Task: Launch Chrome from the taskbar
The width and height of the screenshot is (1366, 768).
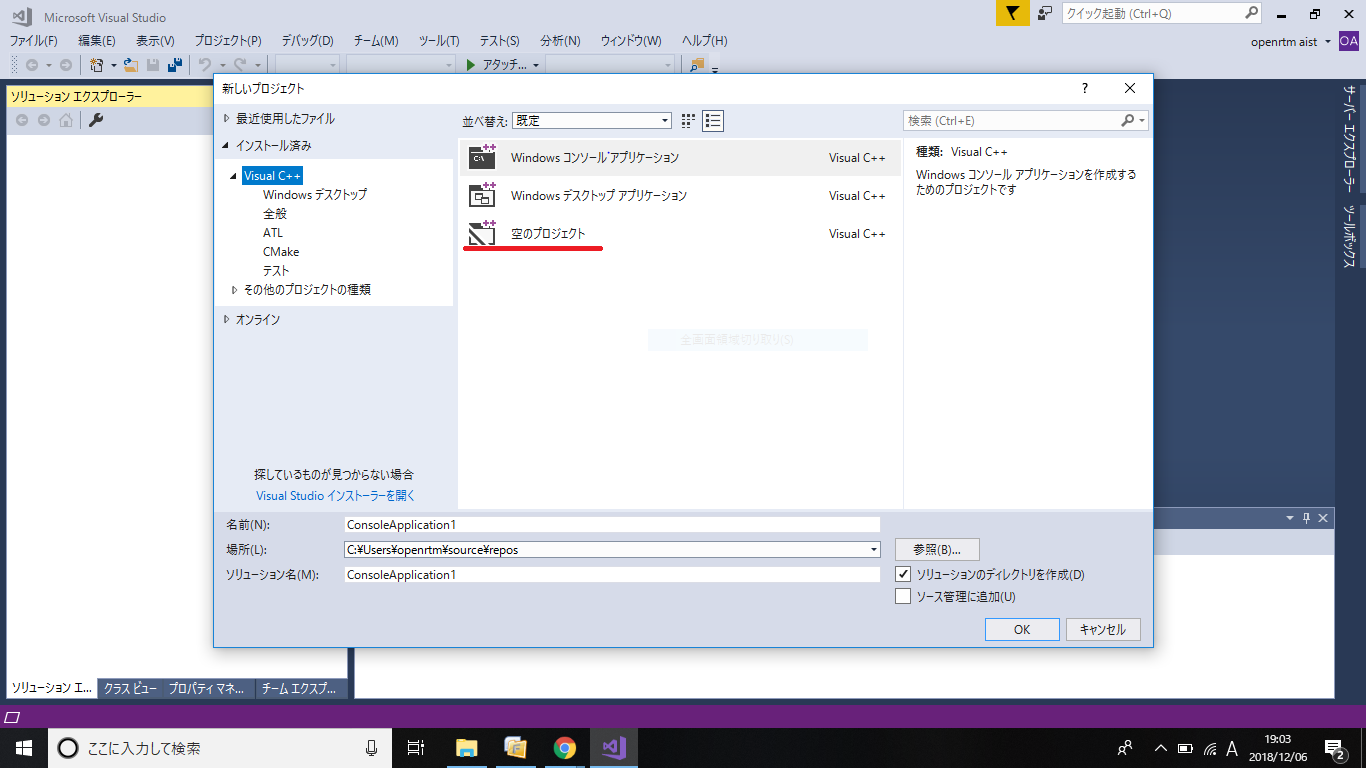Action: (x=565, y=748)
